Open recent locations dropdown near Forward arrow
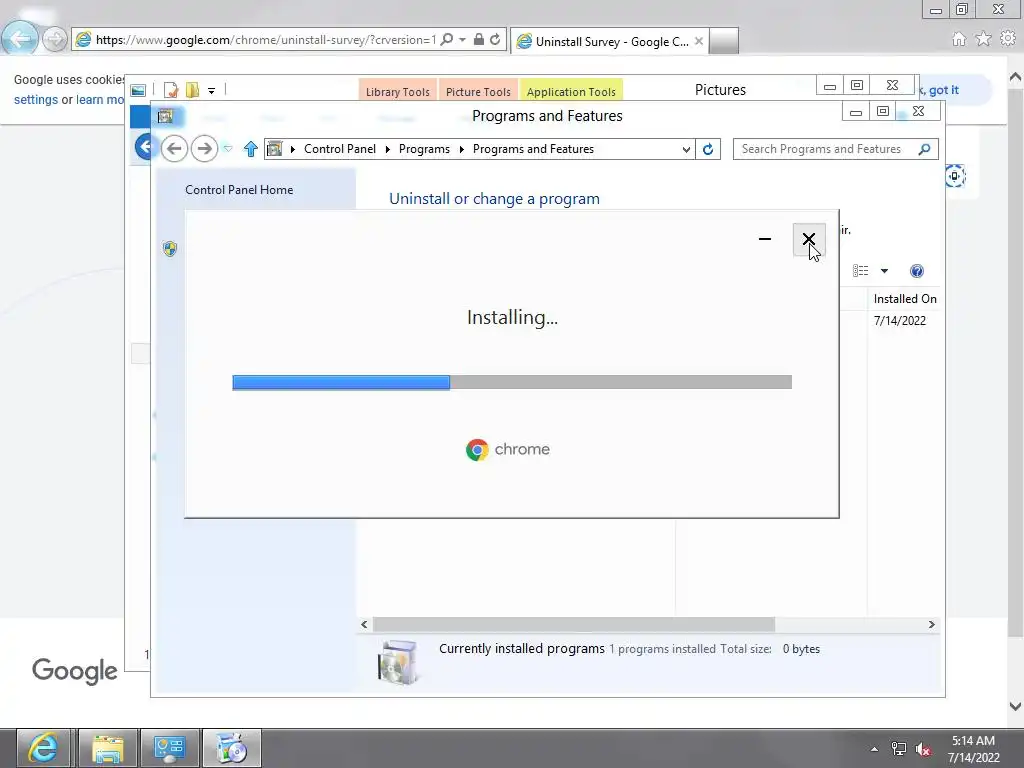Viewport: 1024px width, 768px height. [x=228, y=149]
